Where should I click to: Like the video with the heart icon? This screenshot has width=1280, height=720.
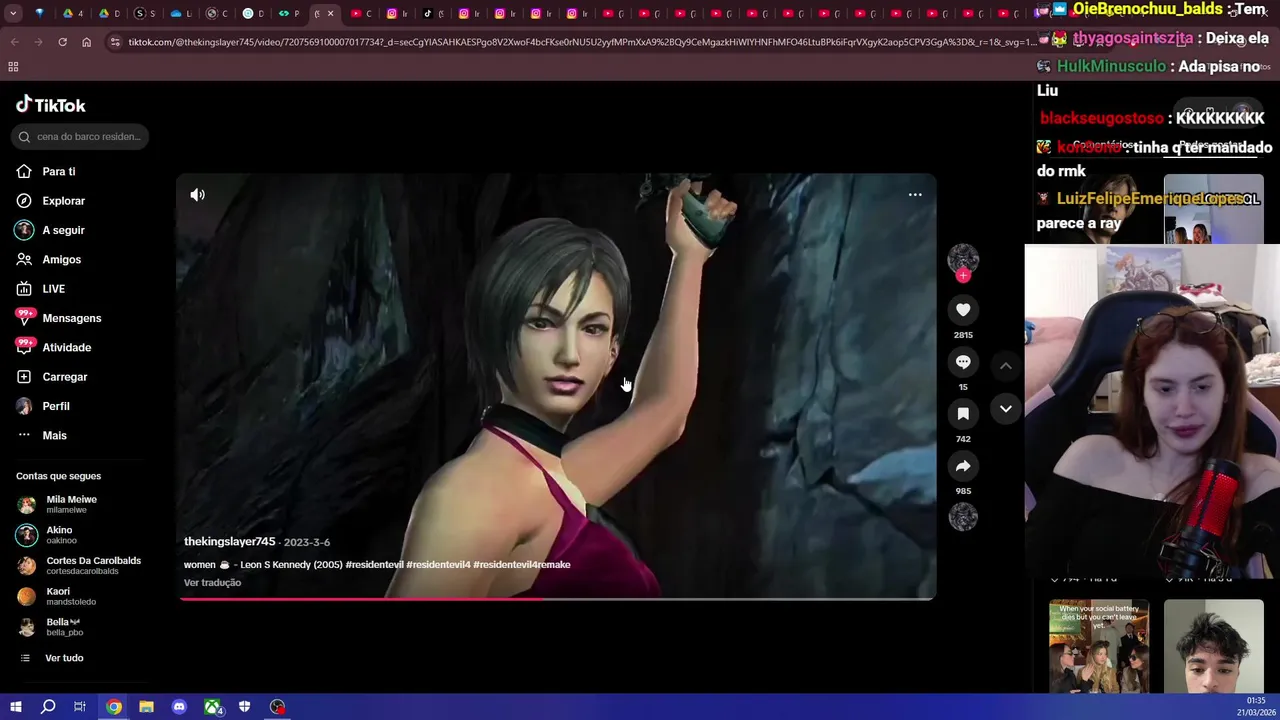963,310
